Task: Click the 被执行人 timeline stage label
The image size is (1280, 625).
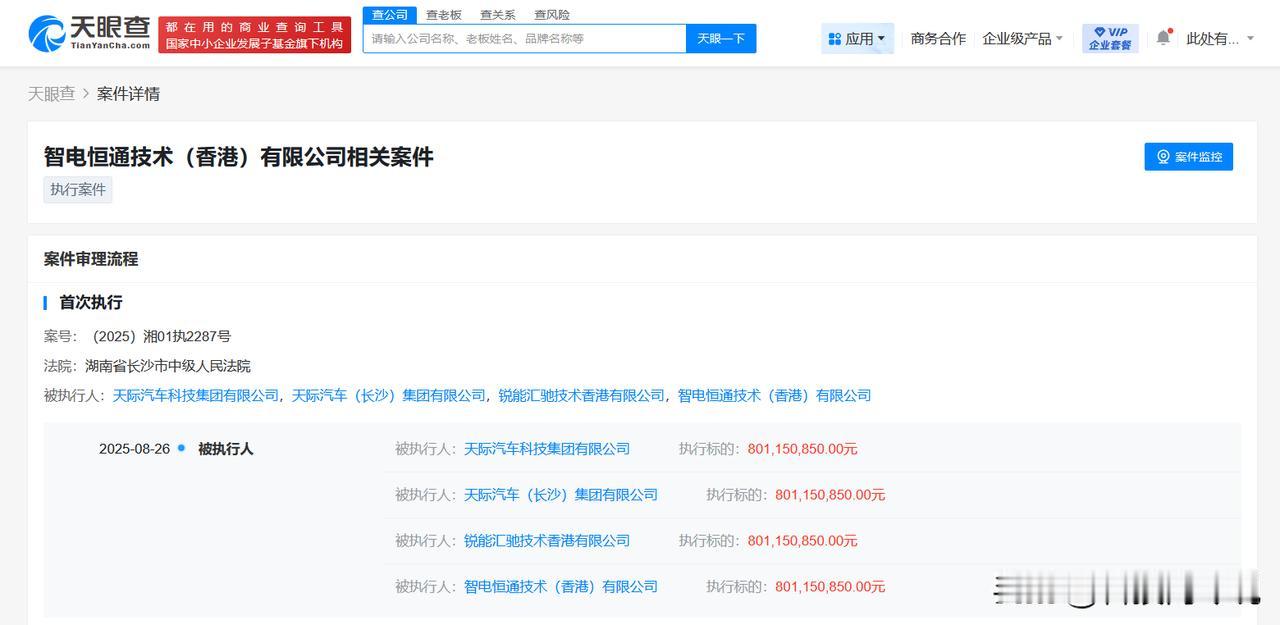Action: tap(226, 449)
